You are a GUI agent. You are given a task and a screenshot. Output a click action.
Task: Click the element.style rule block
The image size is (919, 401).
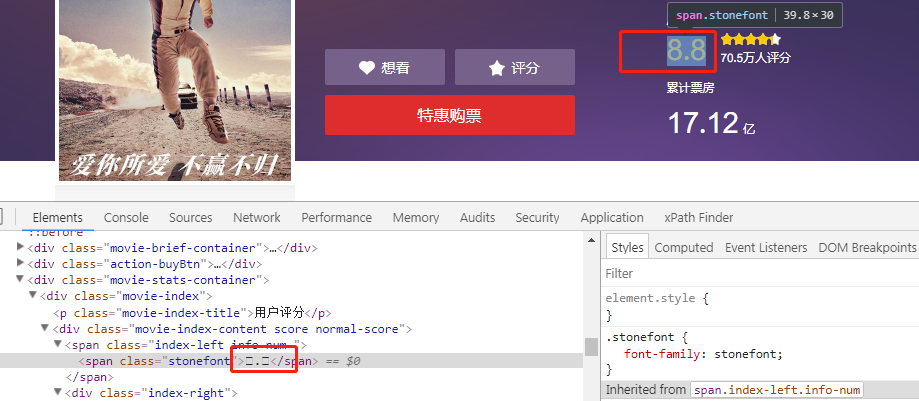[760, 307]
